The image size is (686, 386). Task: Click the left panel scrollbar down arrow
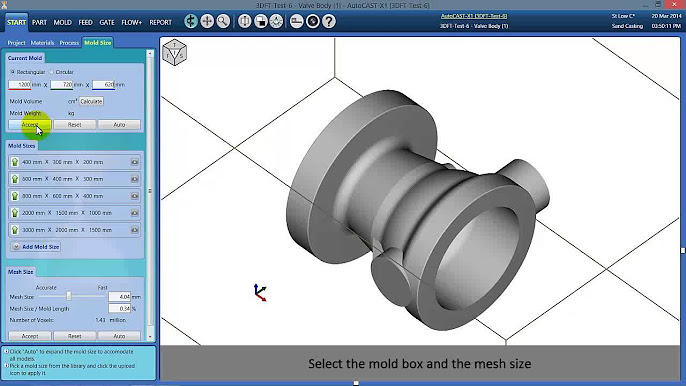[150, 337]
